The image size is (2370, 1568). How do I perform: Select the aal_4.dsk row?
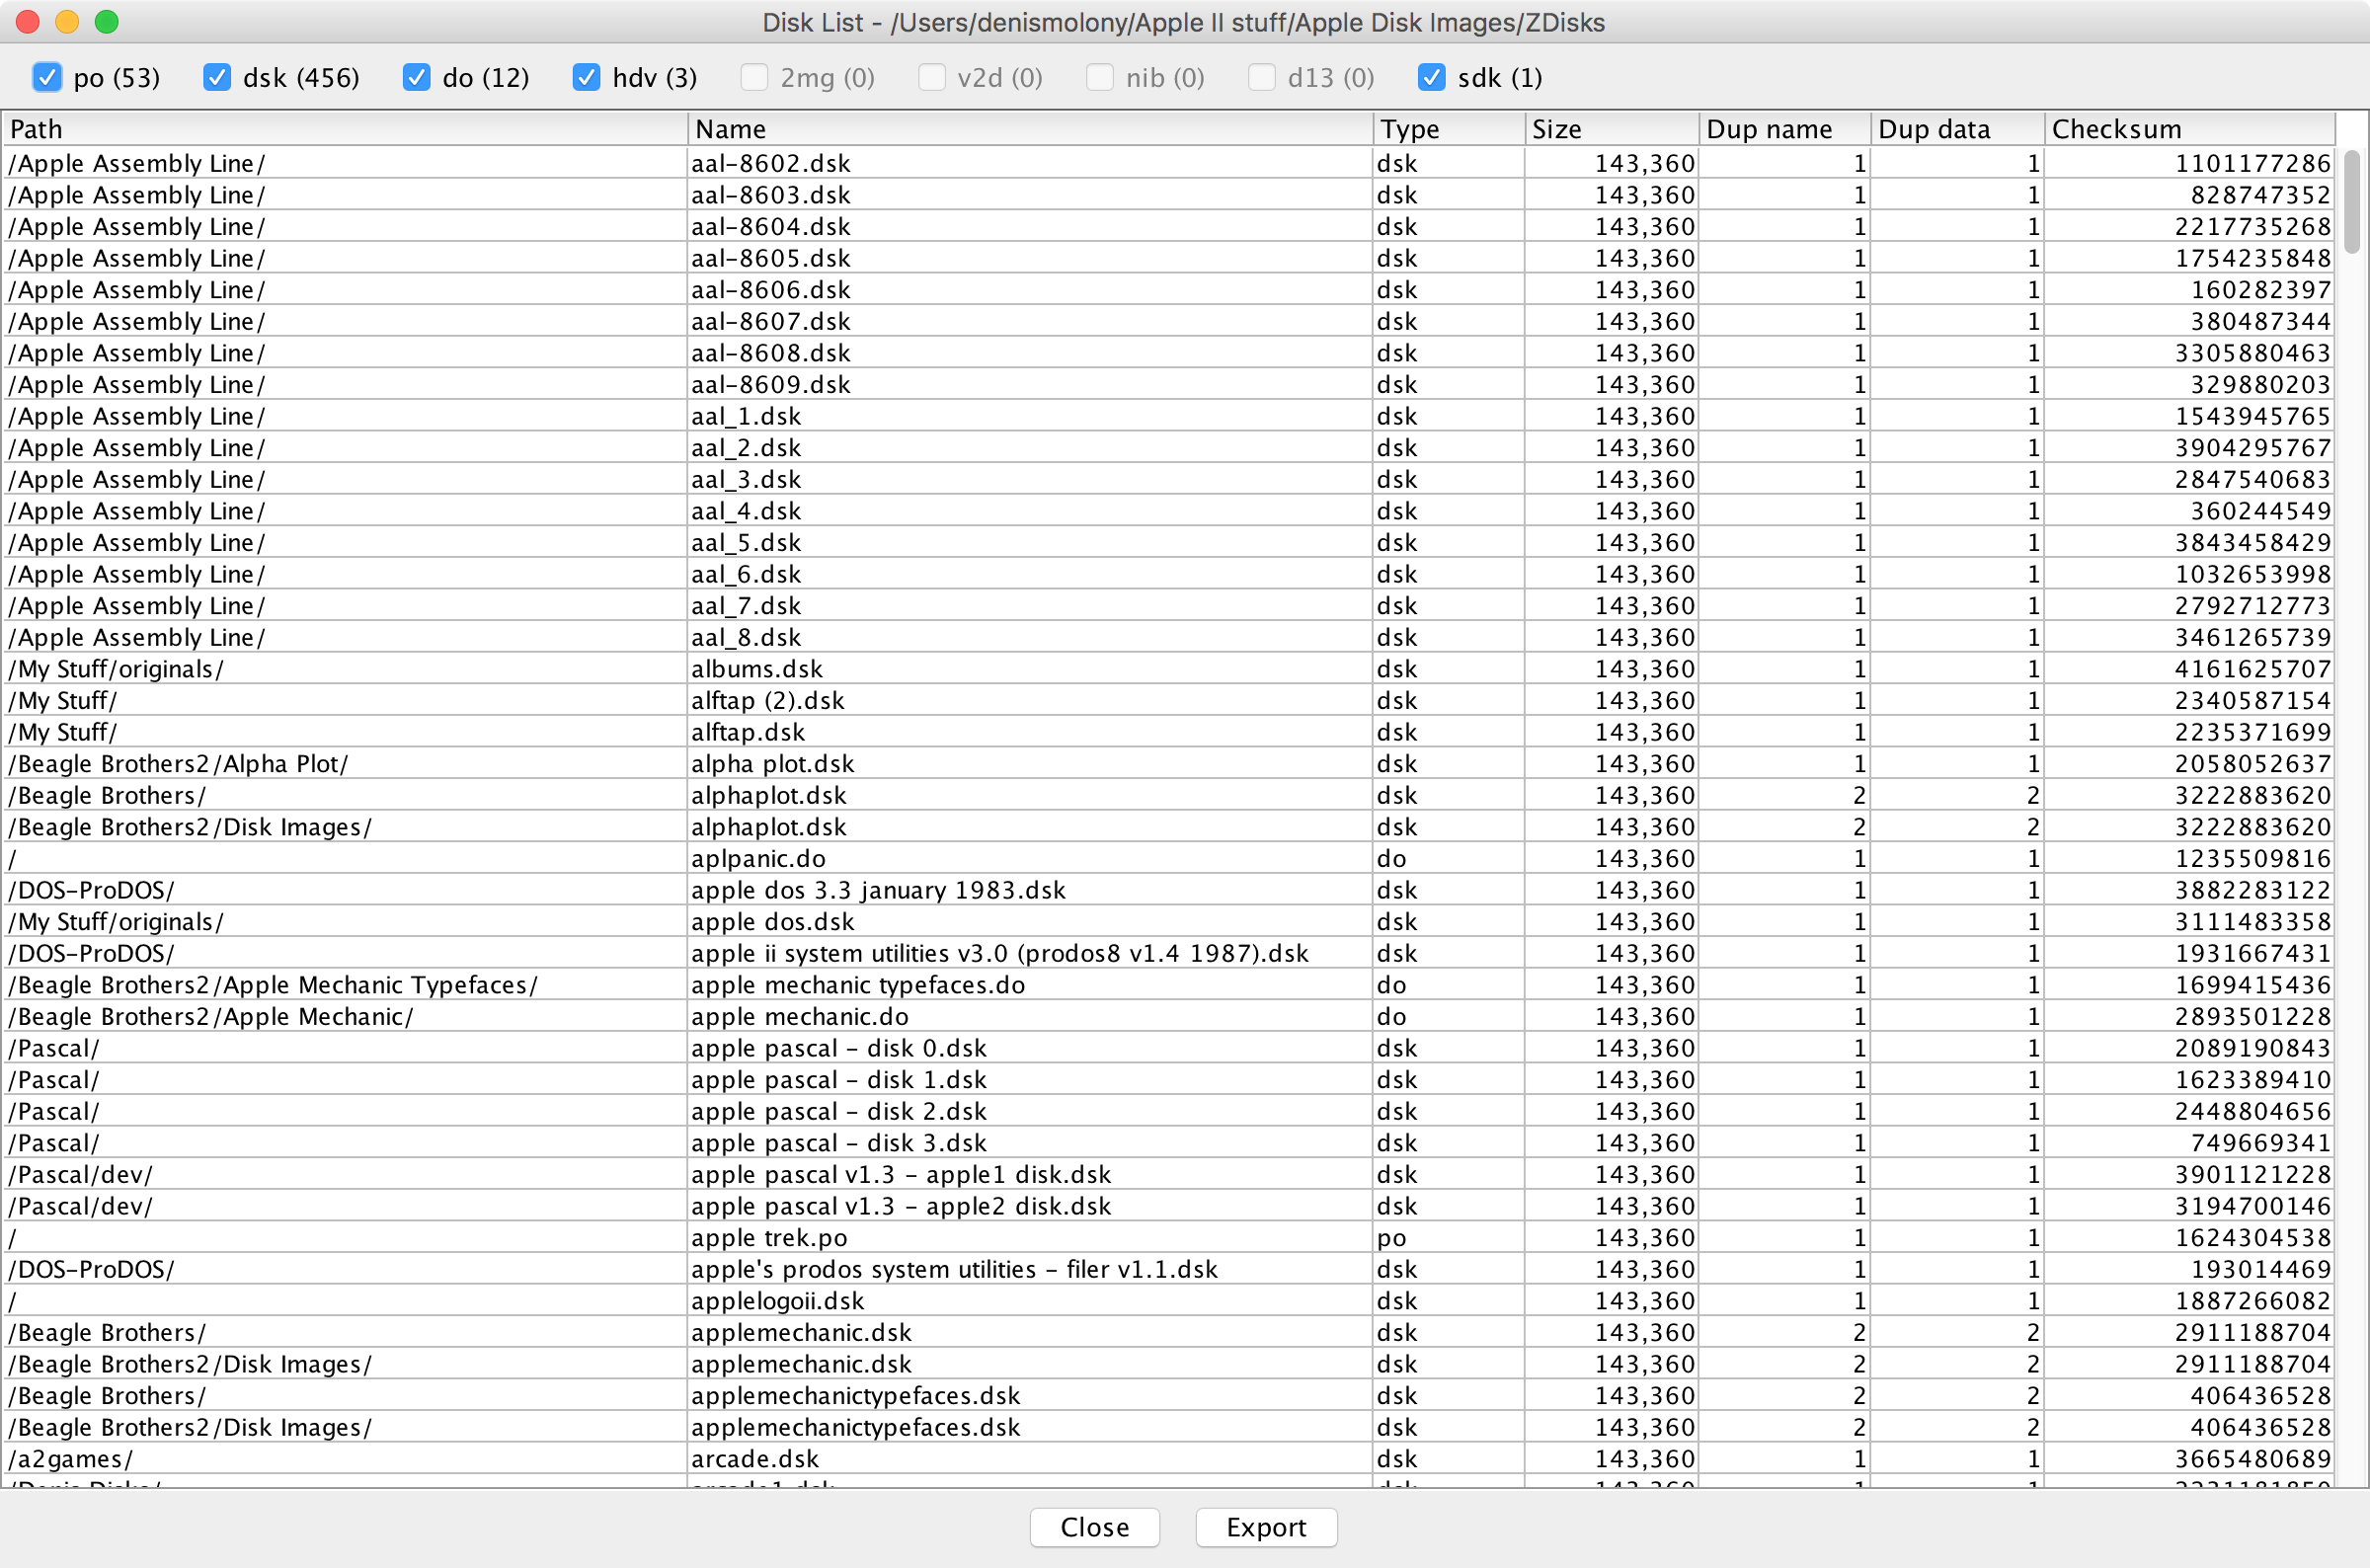pos(1169,511)
